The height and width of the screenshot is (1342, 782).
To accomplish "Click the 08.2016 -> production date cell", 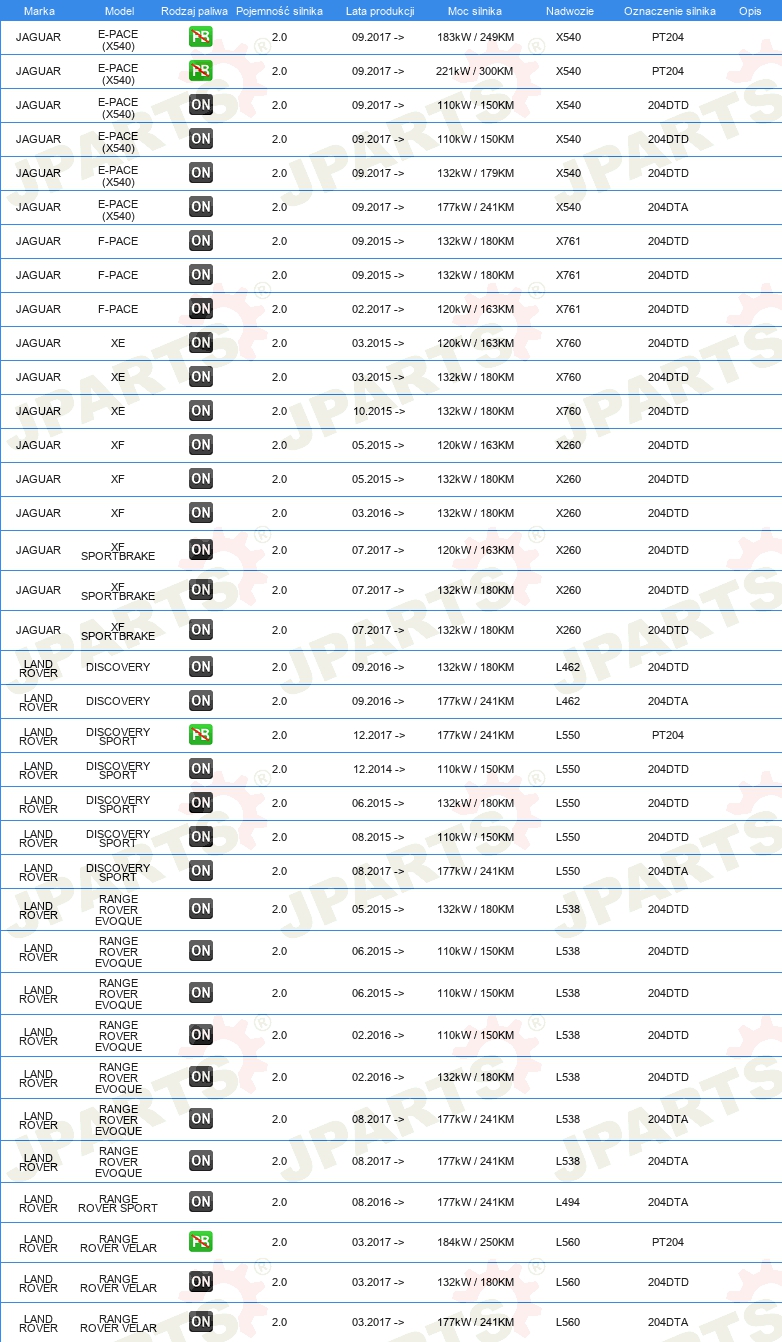I will (x=378, y=1202).
